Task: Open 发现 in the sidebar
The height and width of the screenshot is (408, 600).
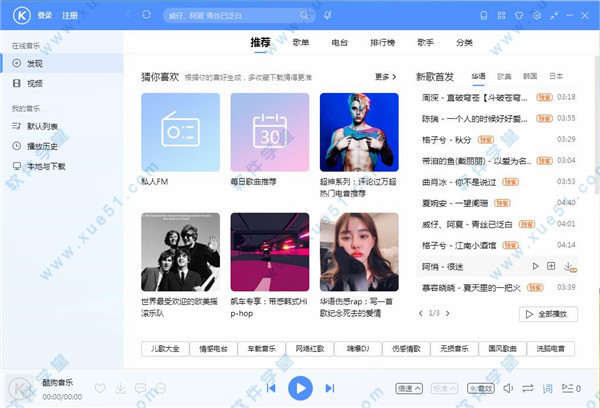Action: [62, 64]
